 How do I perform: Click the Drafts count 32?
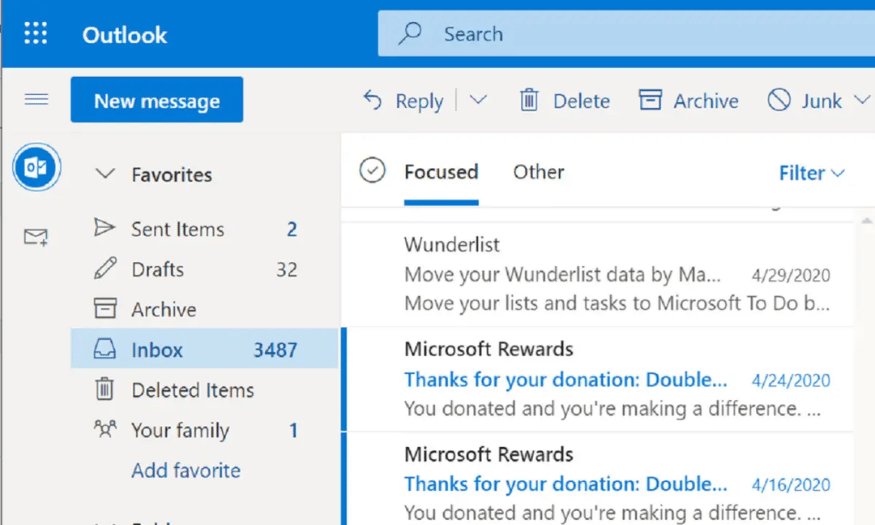287,269
